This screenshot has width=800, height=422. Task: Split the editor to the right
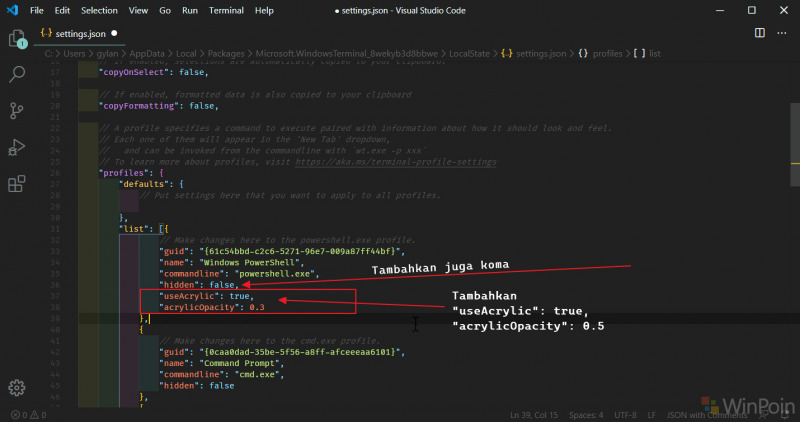click(760, 33)
